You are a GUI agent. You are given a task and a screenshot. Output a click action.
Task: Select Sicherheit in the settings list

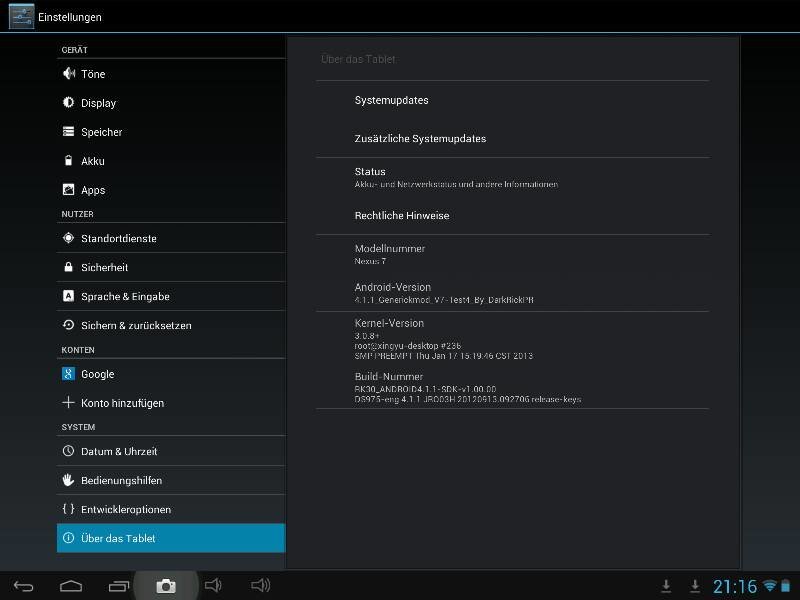(x=171, y=267)
